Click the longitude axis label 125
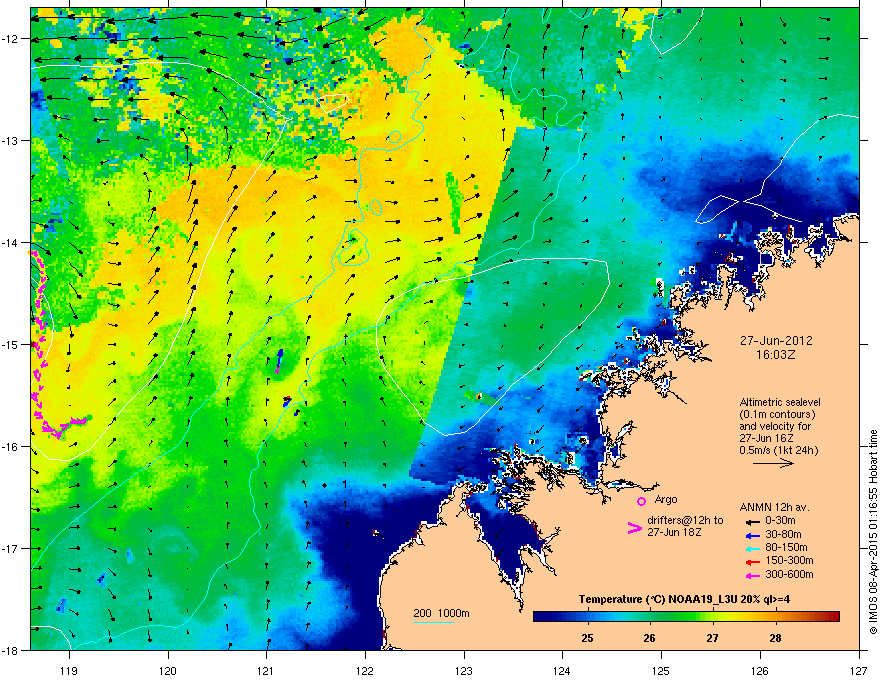Viewport: 880px width, 680px height. 661,670
